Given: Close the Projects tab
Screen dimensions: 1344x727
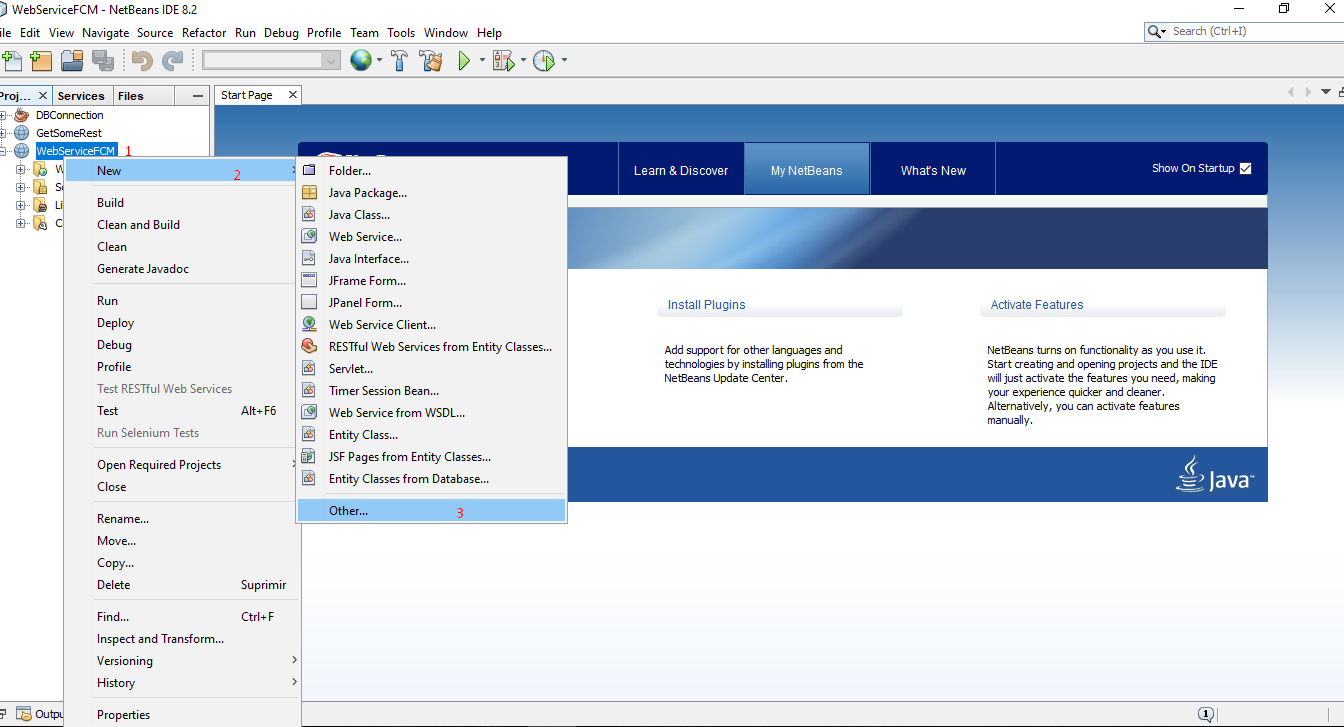Looking at the screenshot, I should tap(42, 96).
